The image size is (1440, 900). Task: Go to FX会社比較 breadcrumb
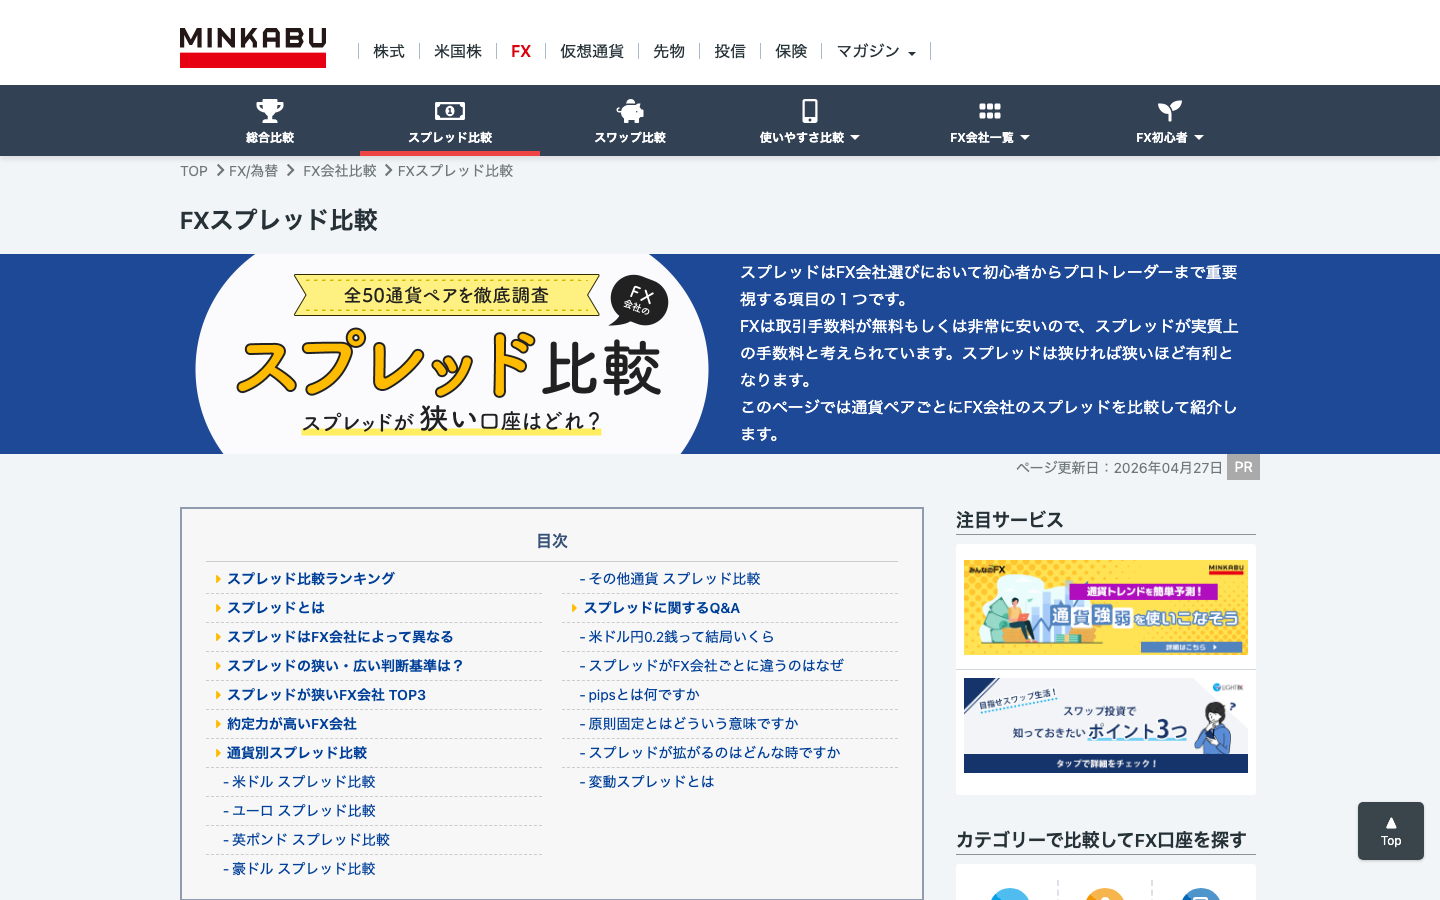pos(340,171)
